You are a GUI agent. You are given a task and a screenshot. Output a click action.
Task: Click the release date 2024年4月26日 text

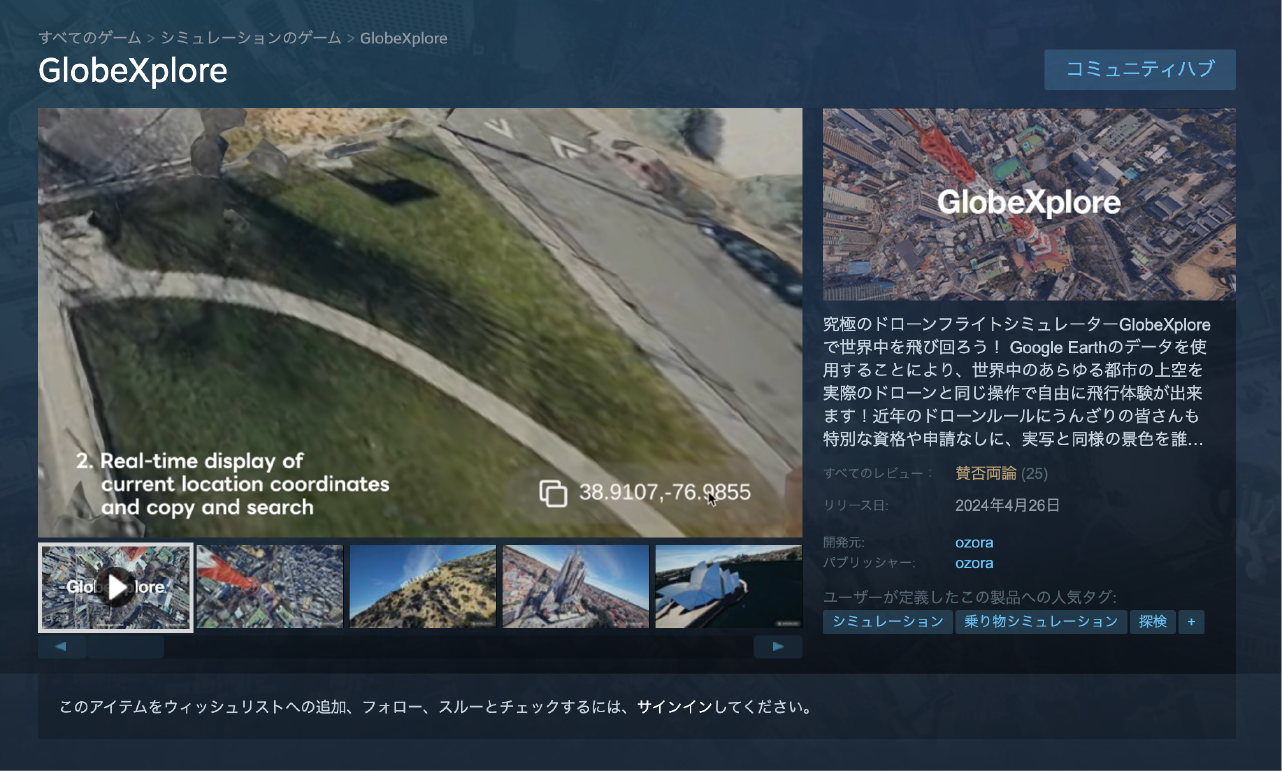1007,505
